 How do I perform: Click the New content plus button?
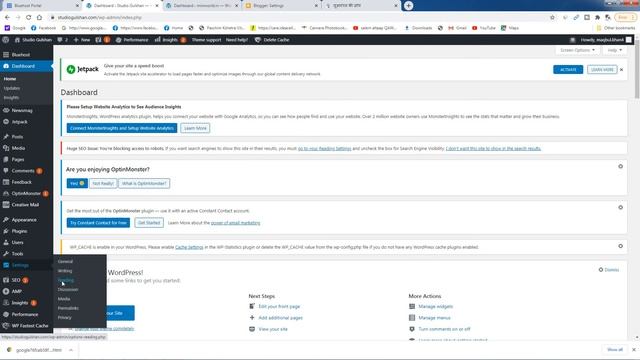[82, 40]
